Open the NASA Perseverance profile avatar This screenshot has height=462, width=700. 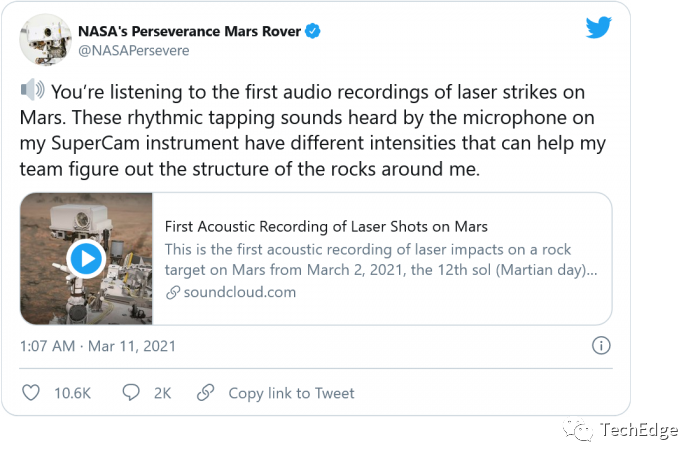coord(45,40)
